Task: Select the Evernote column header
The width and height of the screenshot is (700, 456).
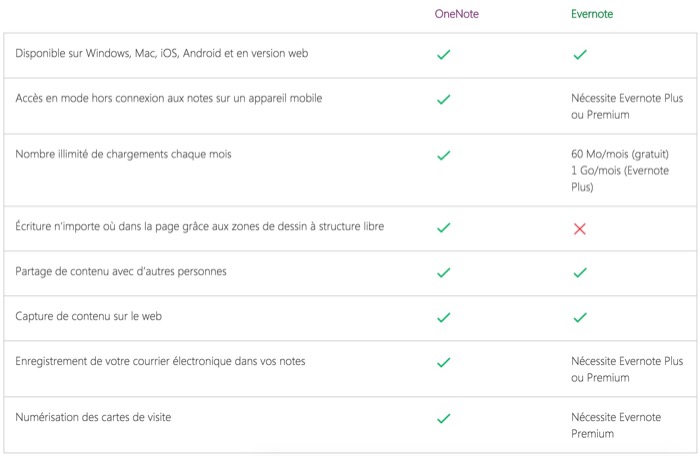Action: [x=592, y=14]
